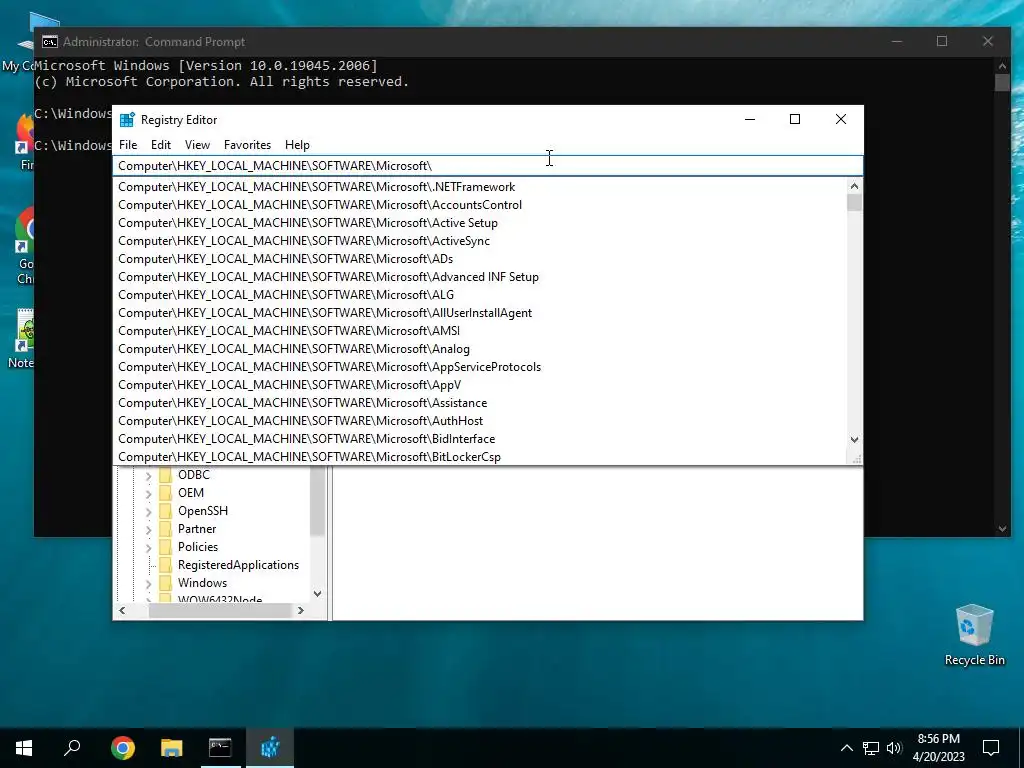1024x768 pixels.
Task: Open the Help menu in Registry Editor
Action: tap(297, 145)
